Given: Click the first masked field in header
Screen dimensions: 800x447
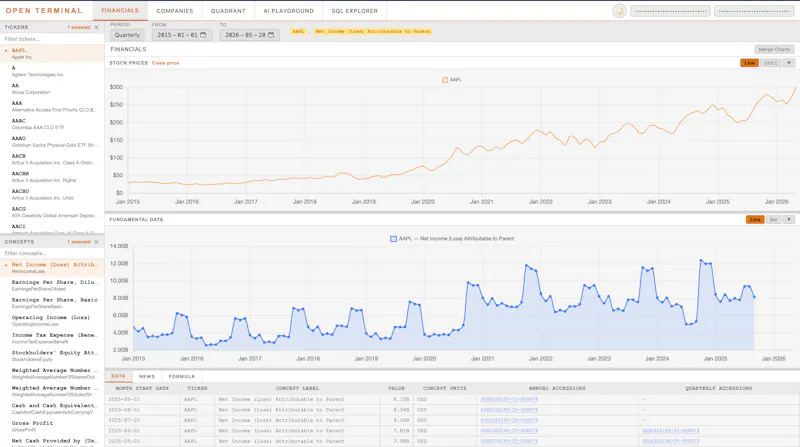Looking at the screenshot, I should [x=670, y=11].
